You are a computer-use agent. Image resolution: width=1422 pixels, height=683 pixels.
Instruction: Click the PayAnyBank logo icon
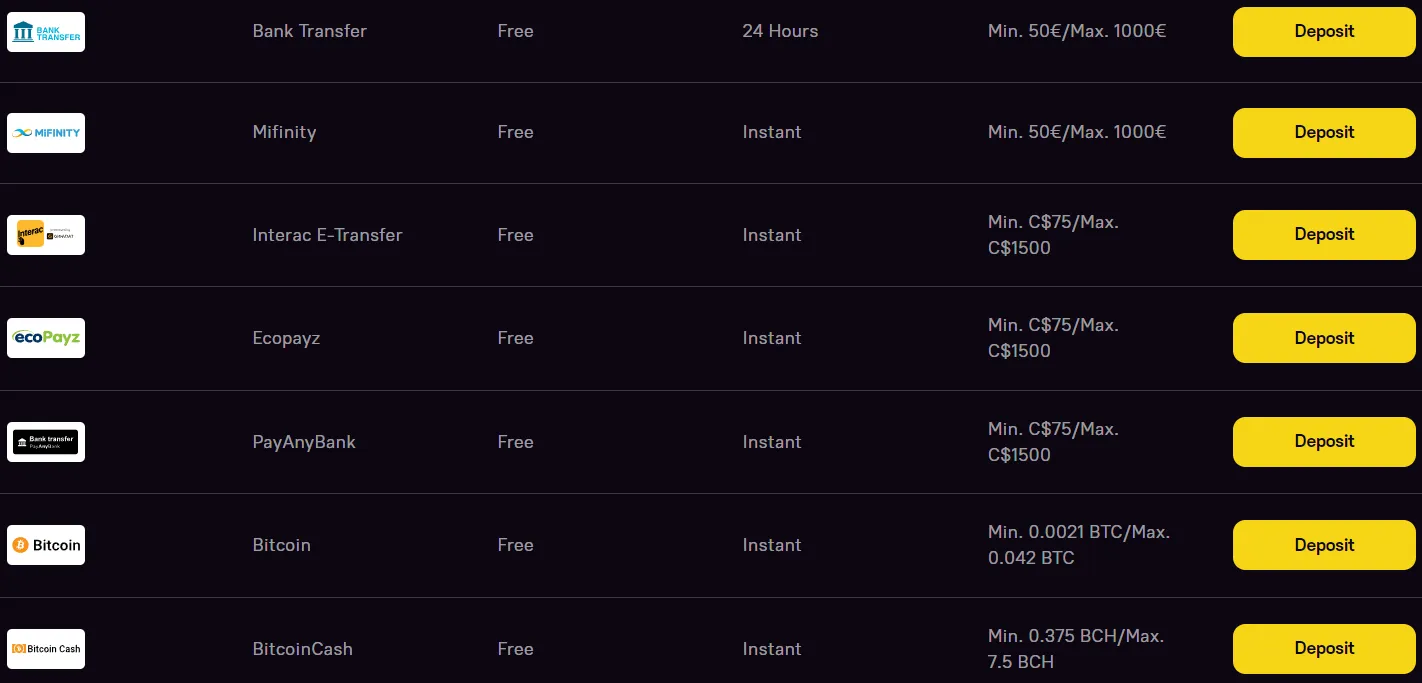coord(46,442)
